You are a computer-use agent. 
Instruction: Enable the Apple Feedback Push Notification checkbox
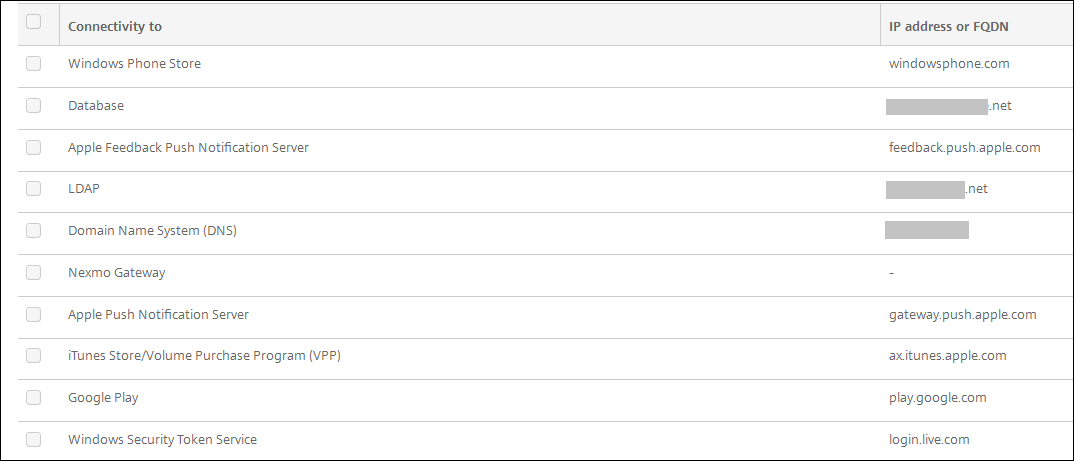tap(34, 147)
